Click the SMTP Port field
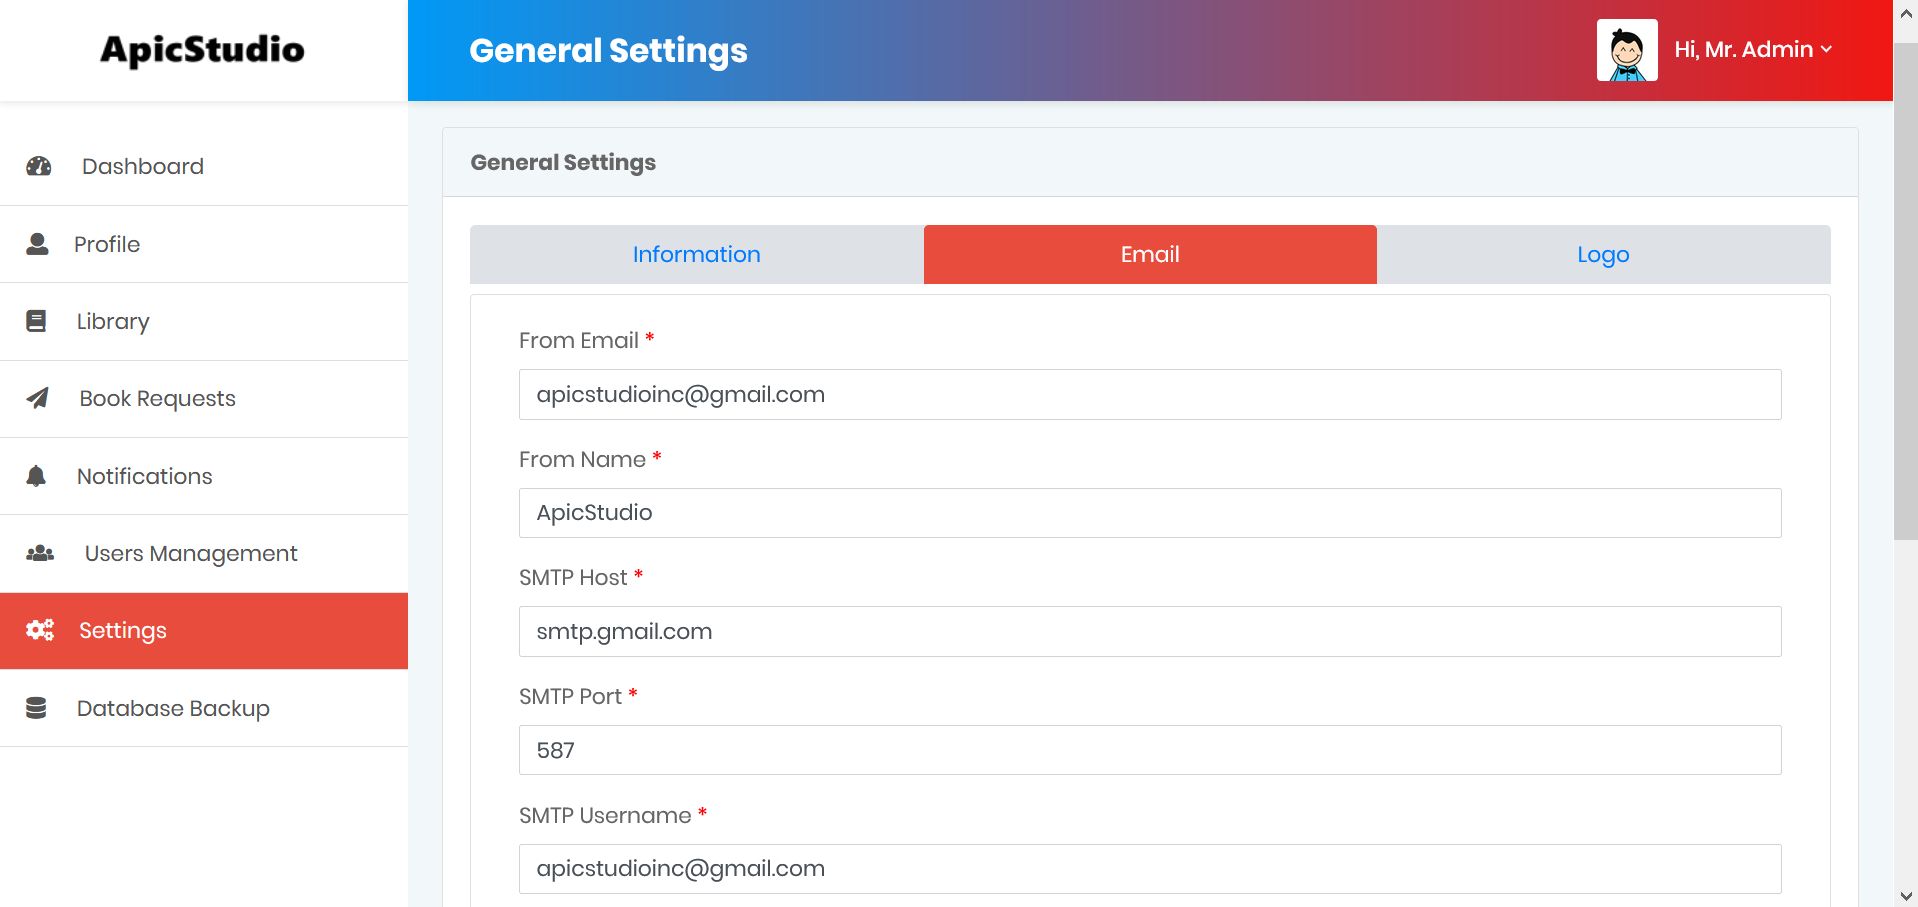The height and width of the screenshot is (907, 1918). pyautogui.click(x=1150, y=750)
